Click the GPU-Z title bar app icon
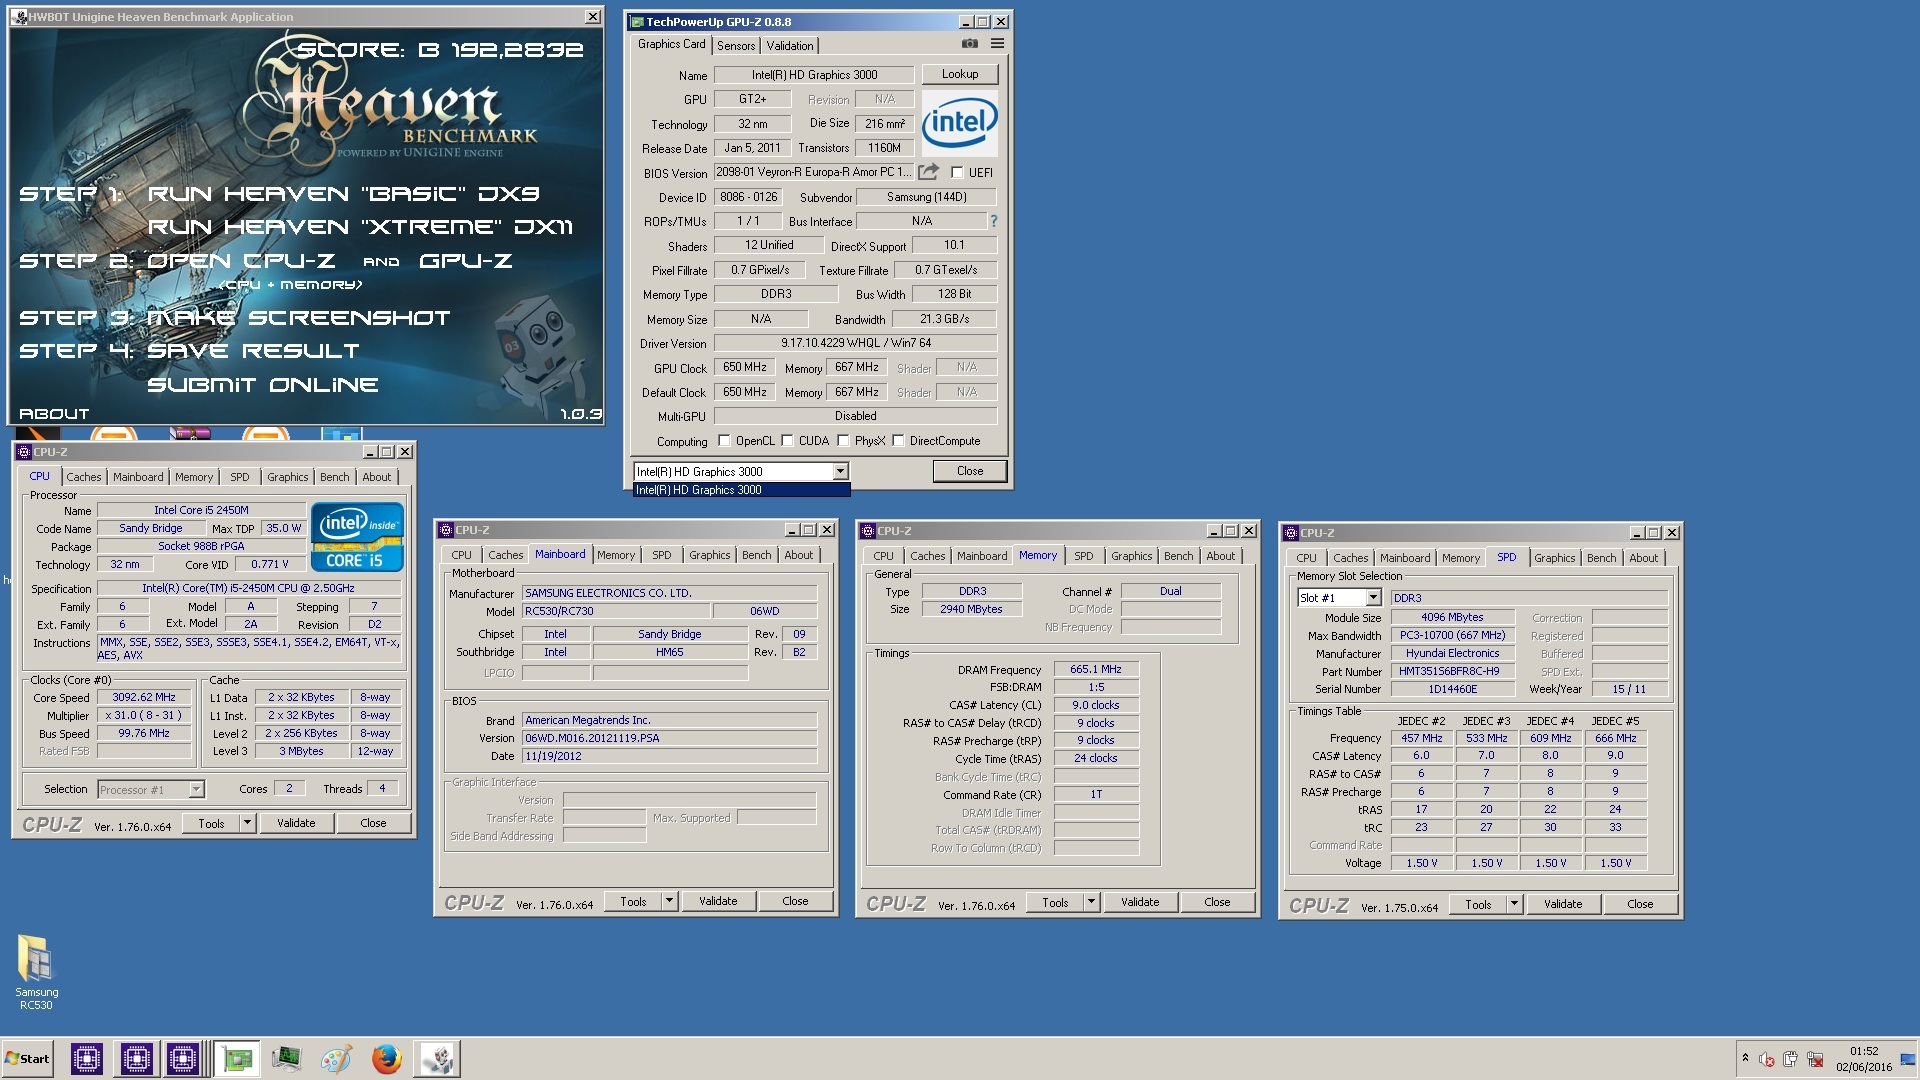The height and width of the screenshot is (1080, 1920). pyautogui.click(x=637, y=22)
